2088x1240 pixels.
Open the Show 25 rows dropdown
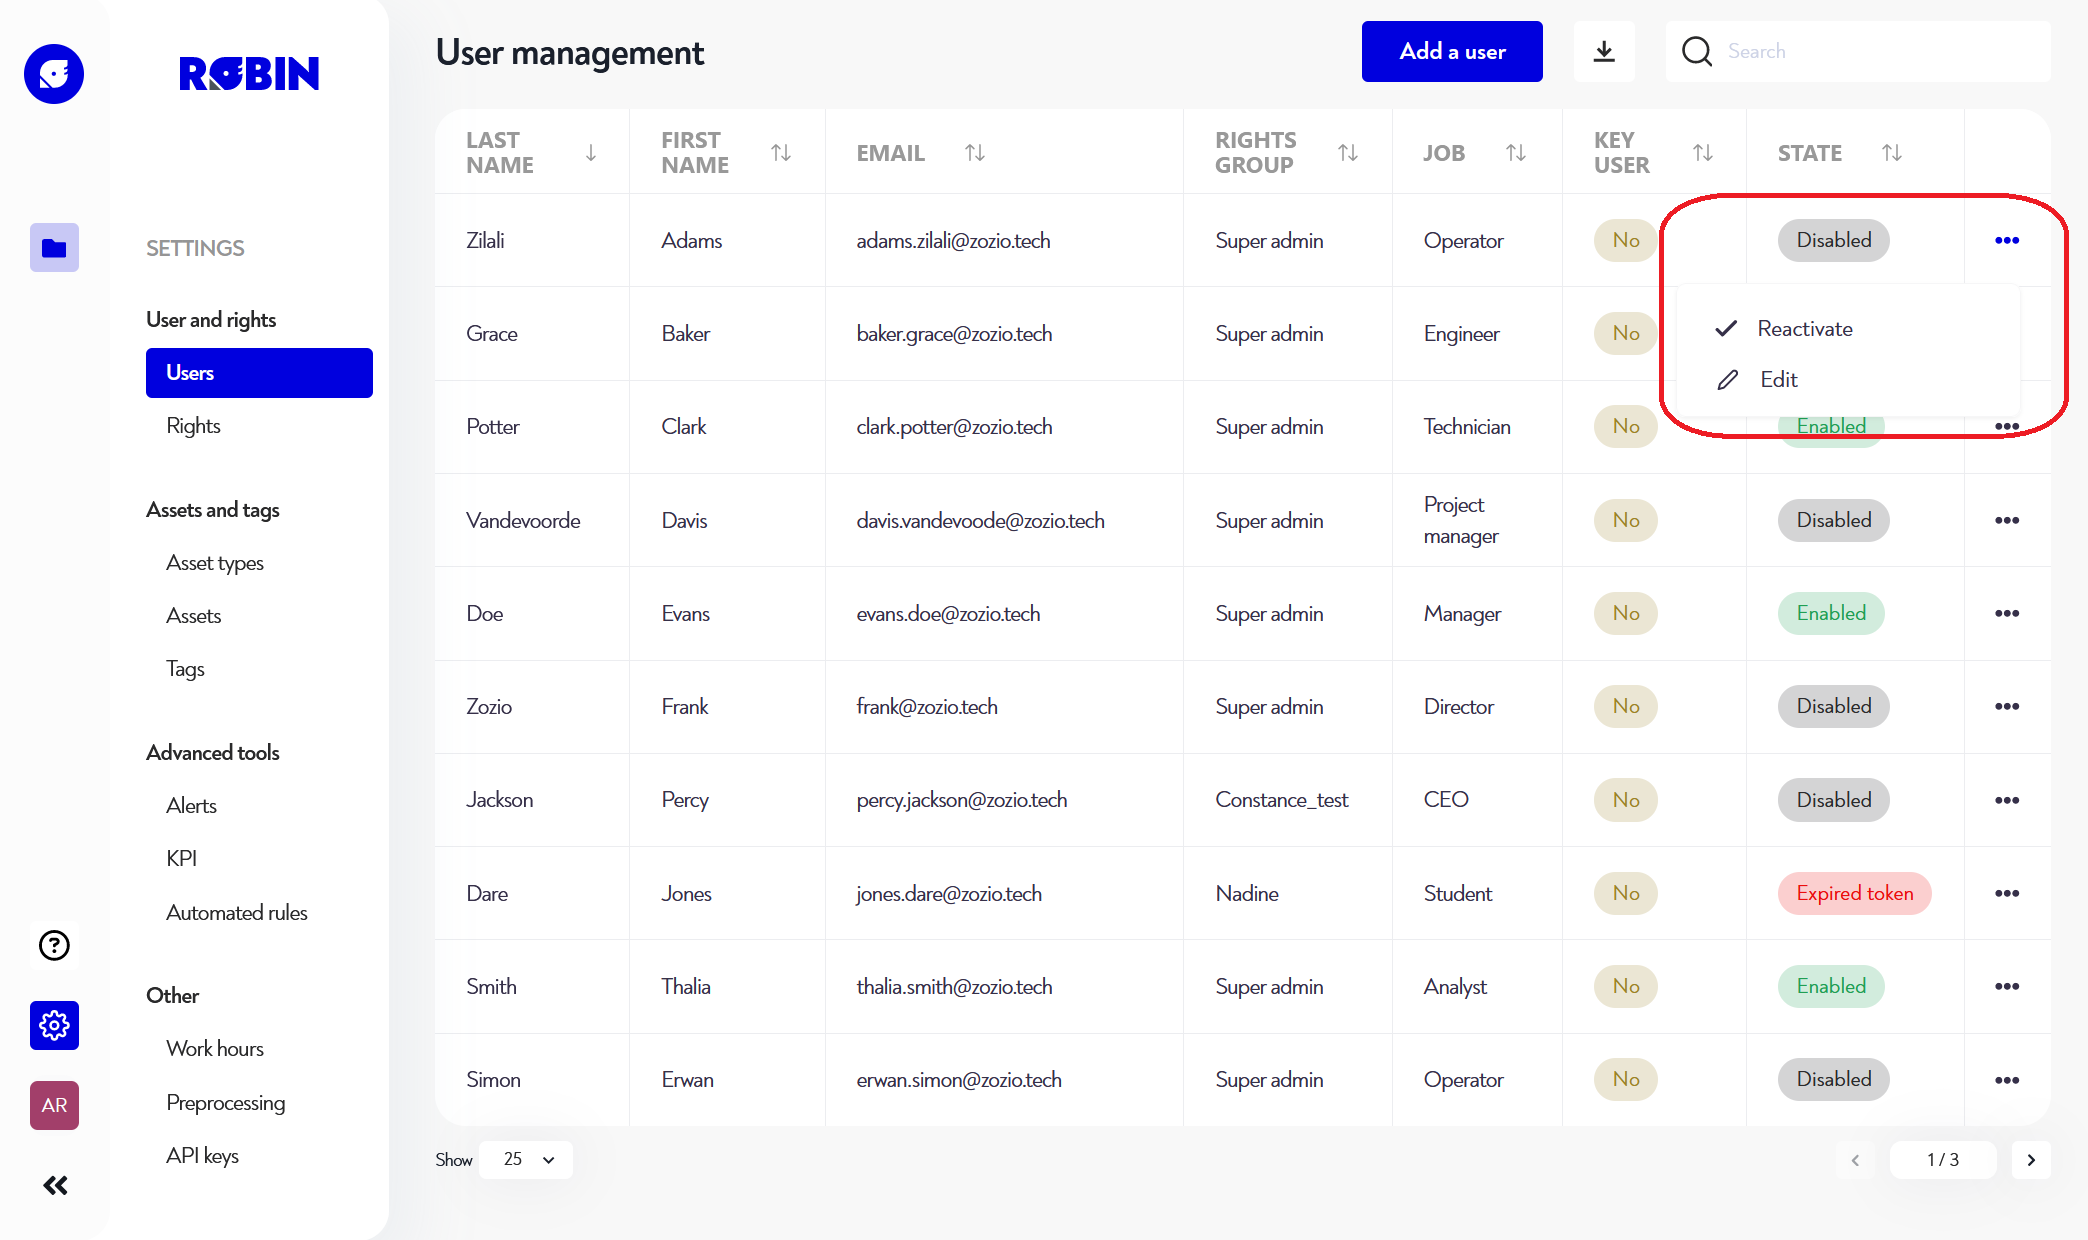pyautogui.click(x=526, y=1160)
